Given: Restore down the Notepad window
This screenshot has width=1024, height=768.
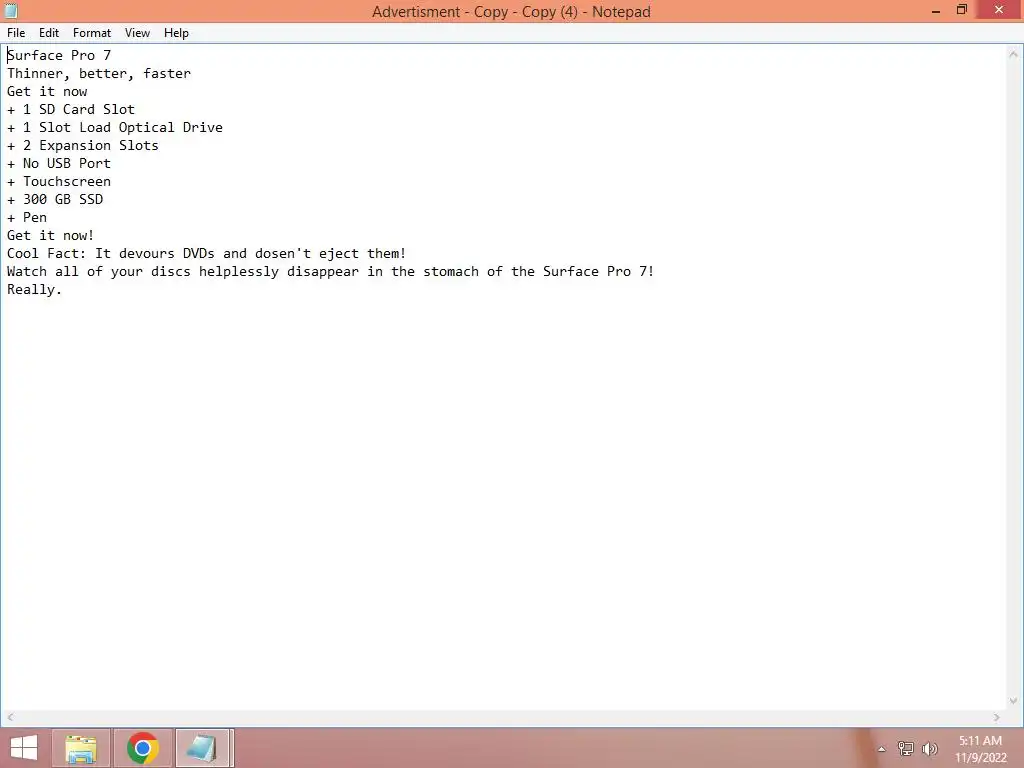Looking at the screenshot, I should click(x=961, y=10).
